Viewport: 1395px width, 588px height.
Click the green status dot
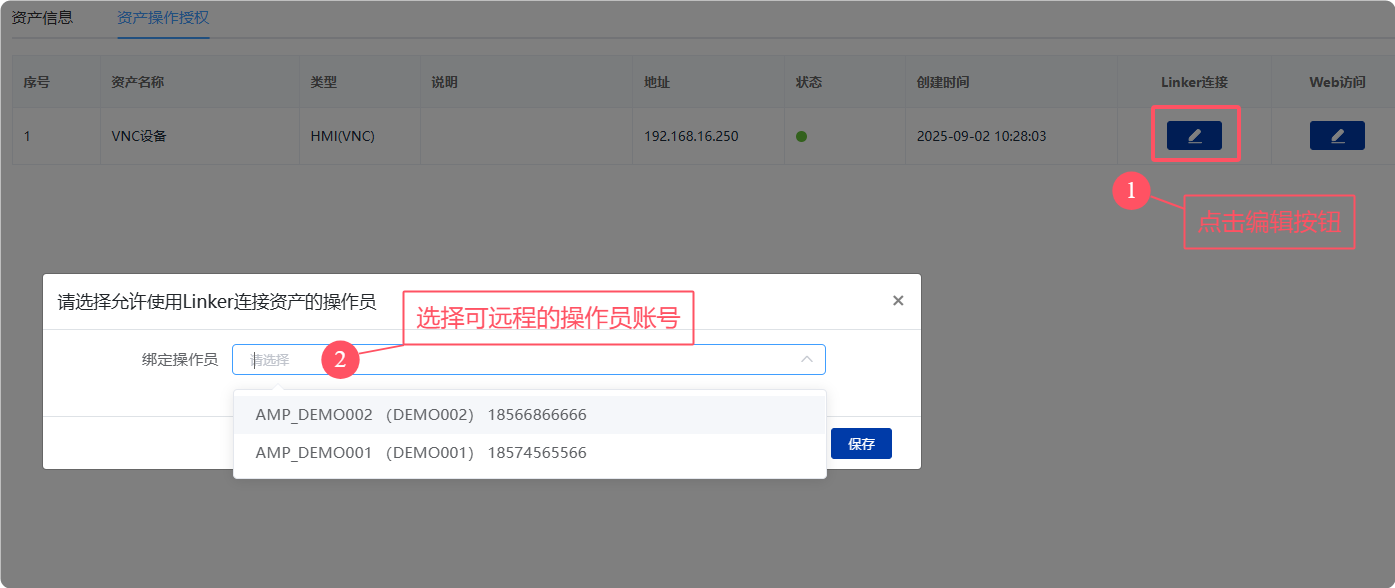pos(801,136)
